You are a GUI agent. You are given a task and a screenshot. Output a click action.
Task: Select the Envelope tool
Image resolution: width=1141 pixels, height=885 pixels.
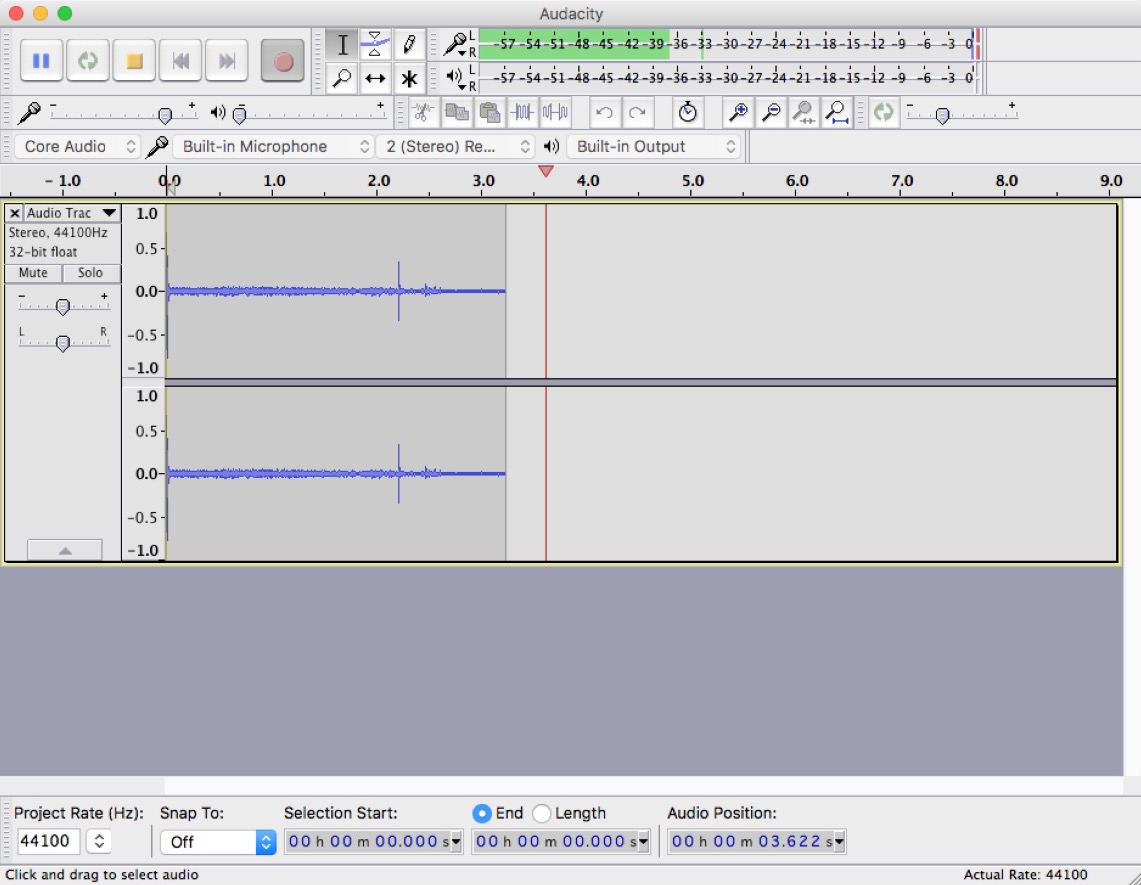click(375, 44)
